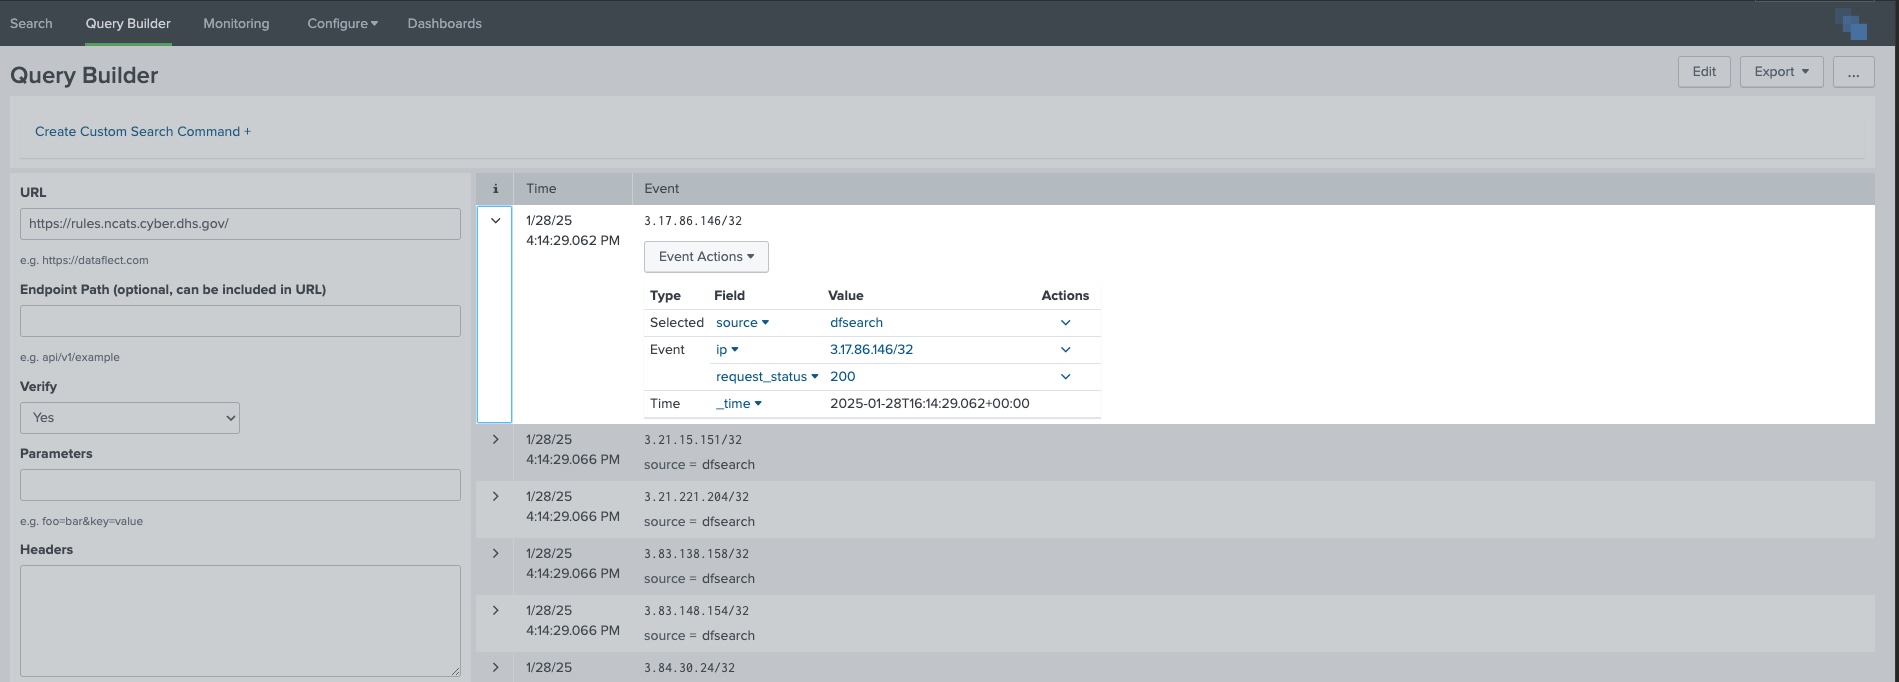Open actions chevron for dfsearch value

pyautogui.click(x=1065, y=323)
